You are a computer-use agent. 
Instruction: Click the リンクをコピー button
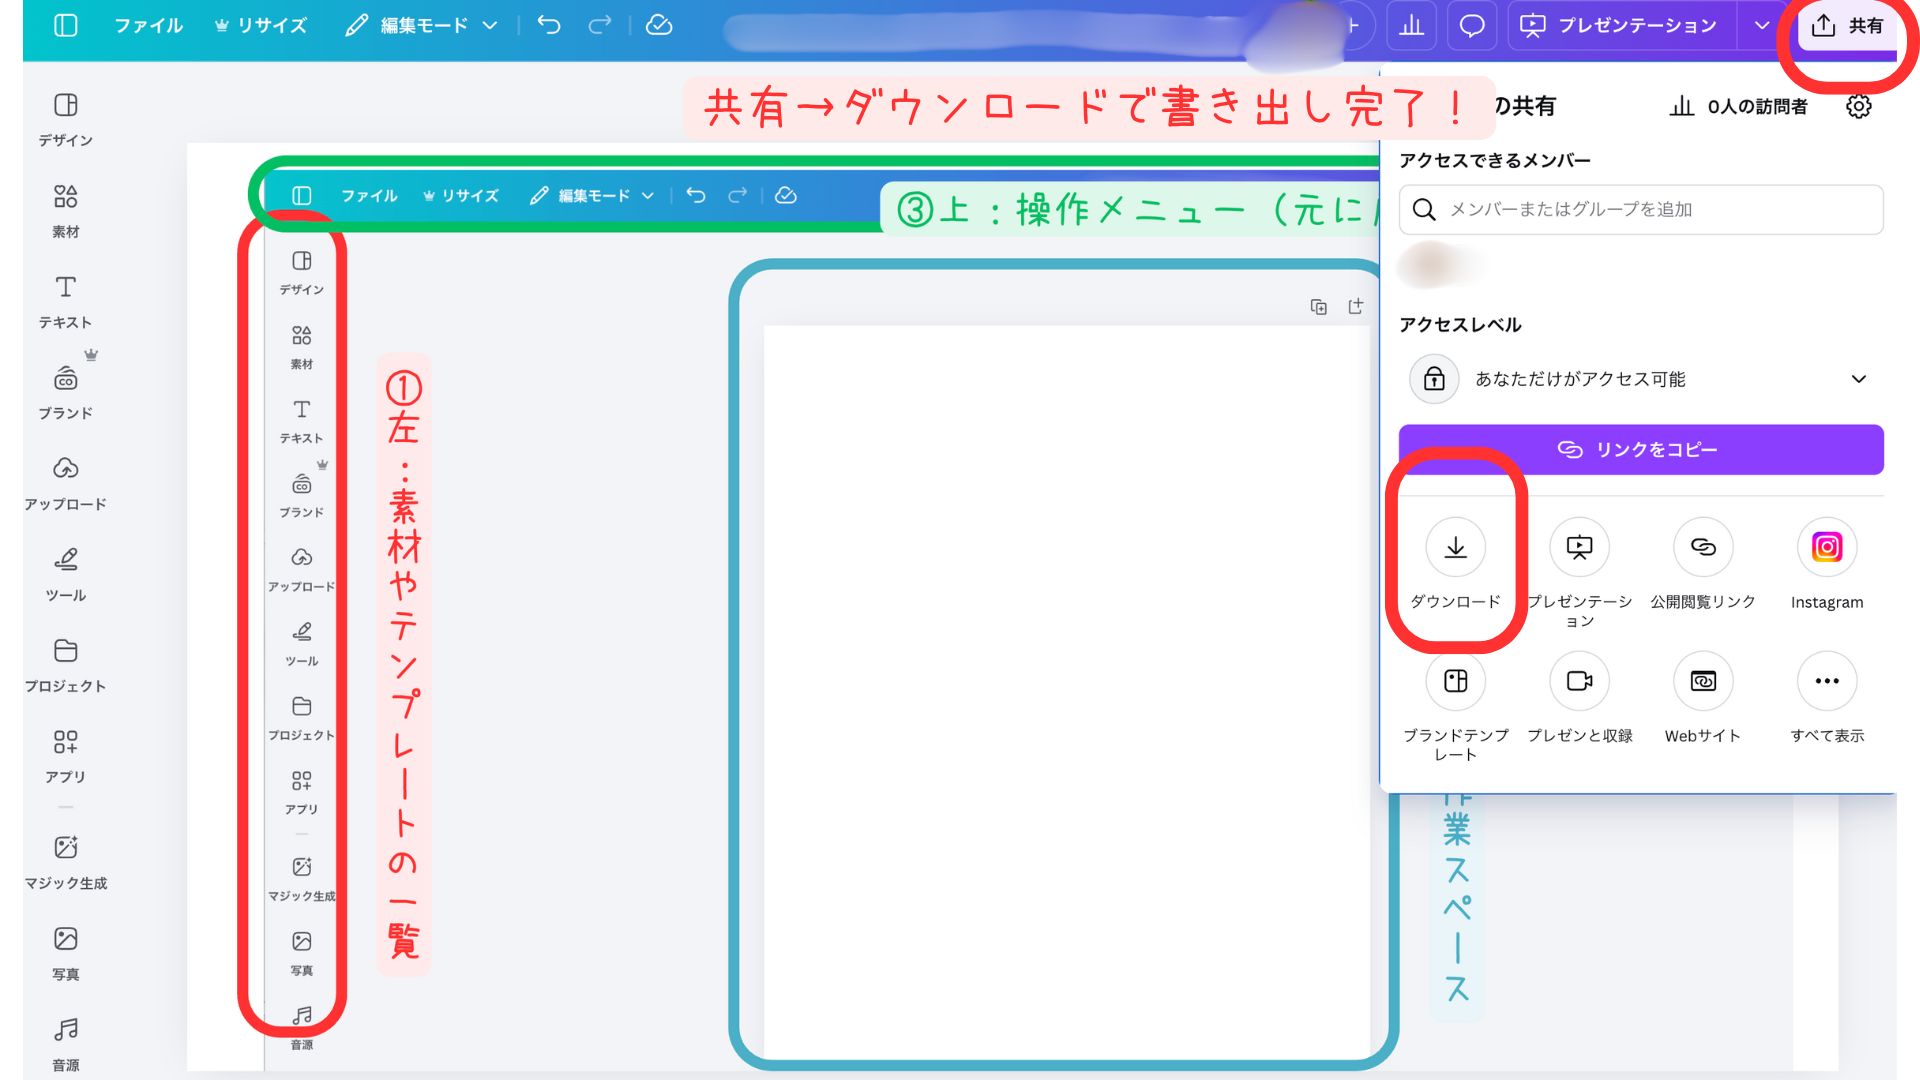[x=1640, y=449]
